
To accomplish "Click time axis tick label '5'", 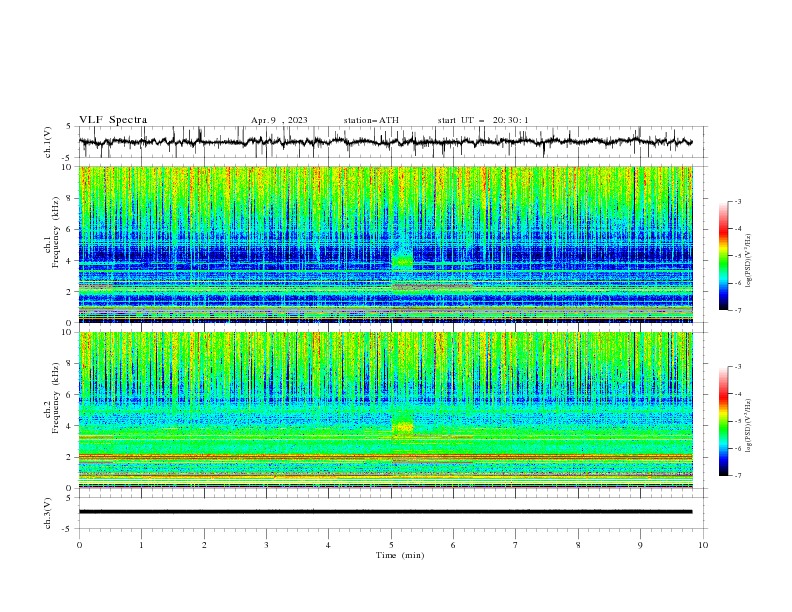I will (x=391, y=545).
